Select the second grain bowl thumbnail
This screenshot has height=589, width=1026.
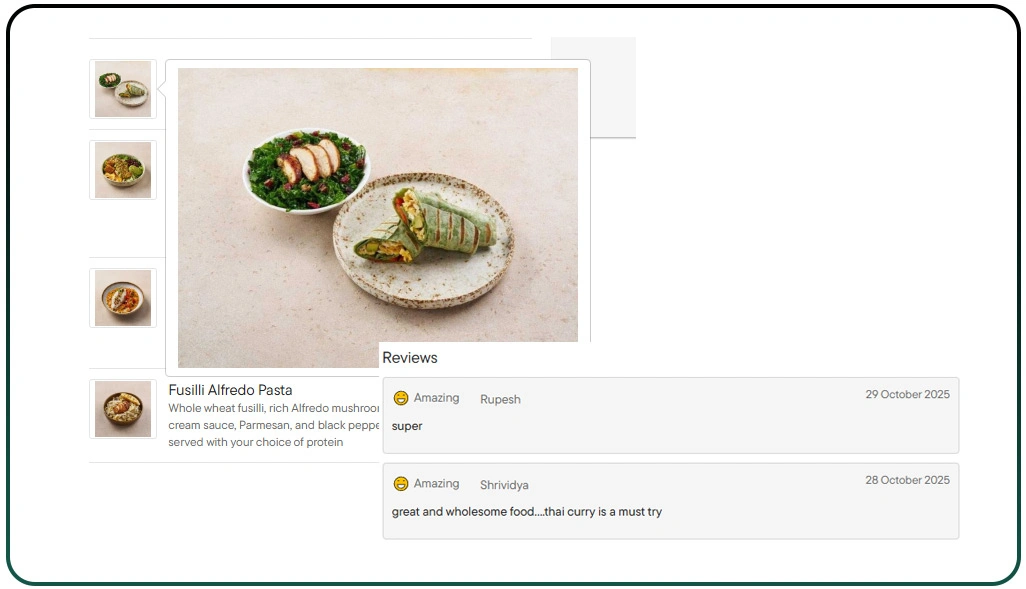(x=122, y=169)
